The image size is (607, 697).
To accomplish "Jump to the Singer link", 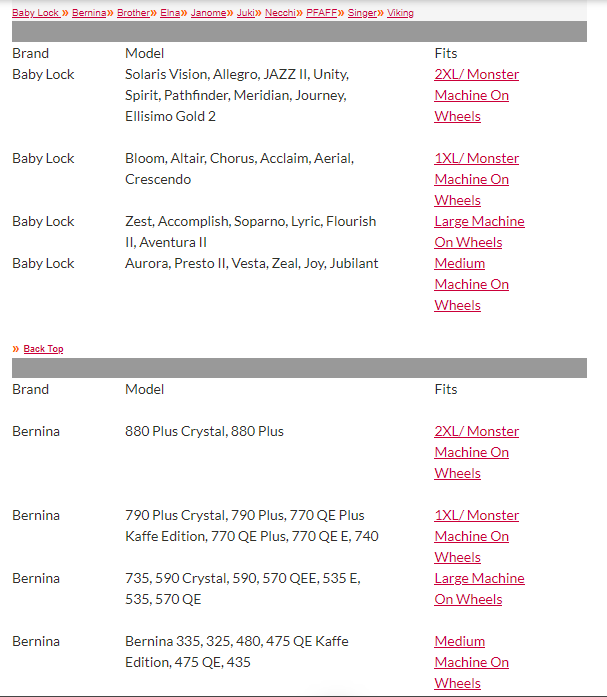I will tap(361, 13).
